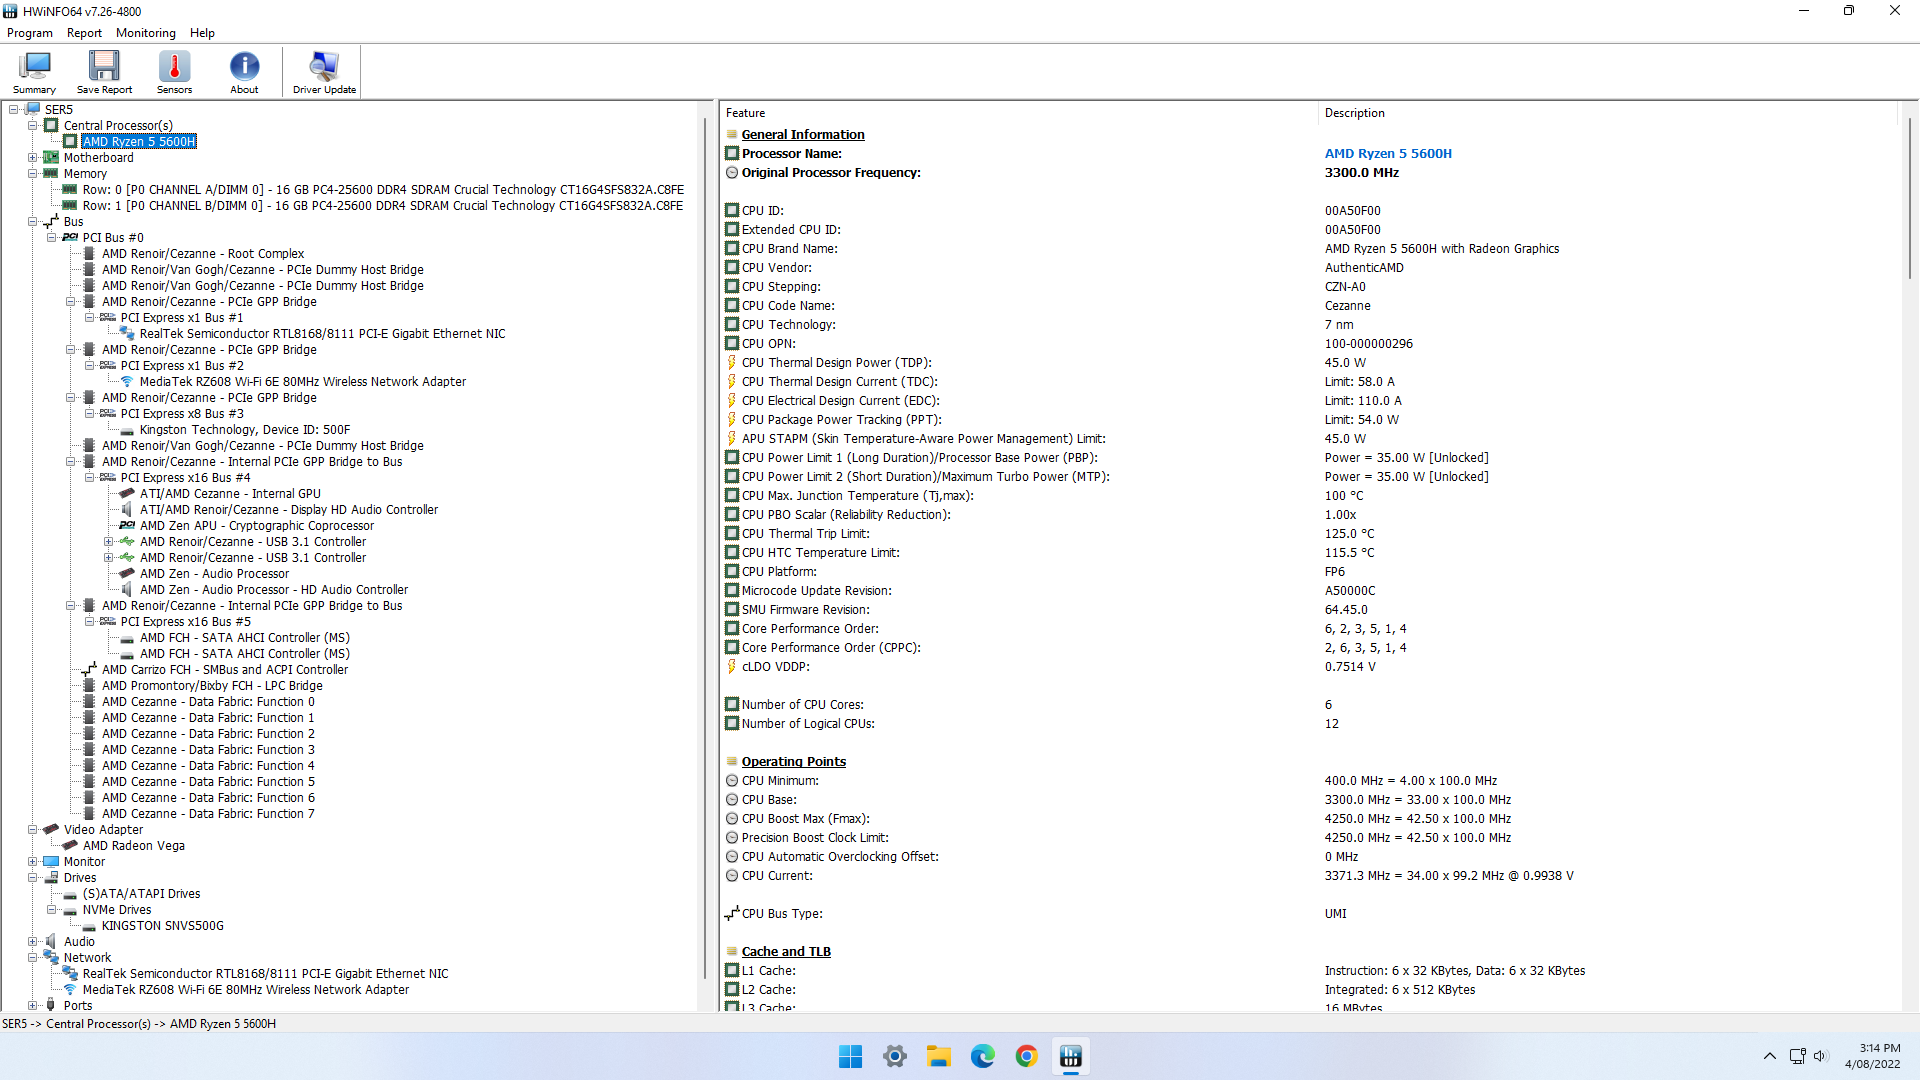The image size is (1920, 1080).
Task: Open the Monitoring menu
Action: (145, 33)
